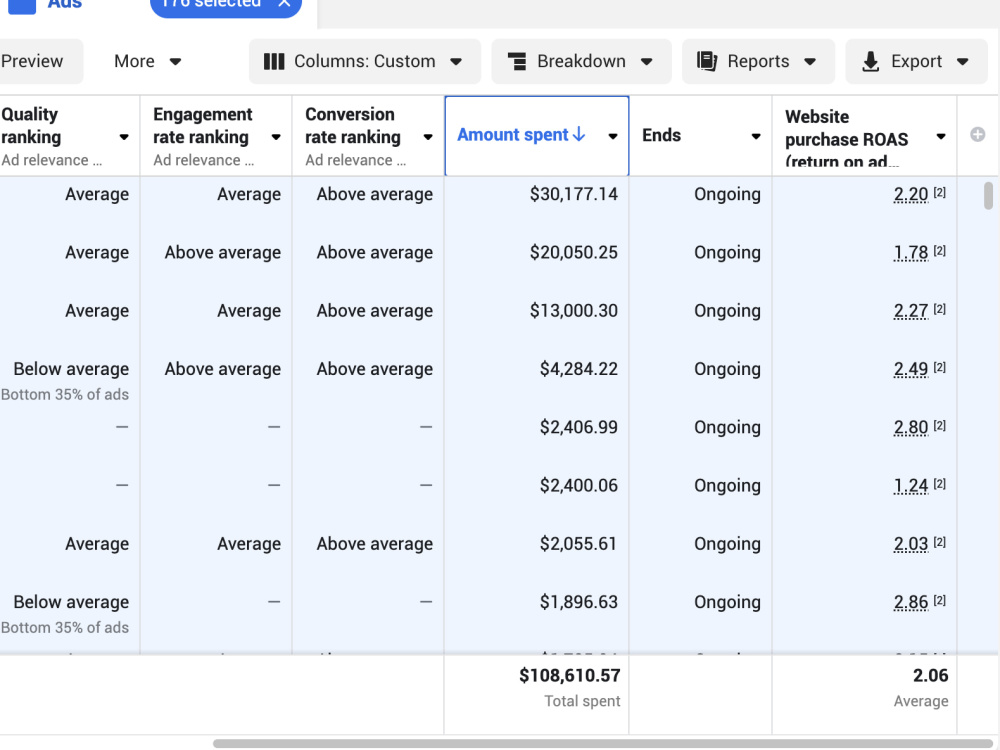Open the More menu
Screen dimensions: 1000x750
pyautogui.click(x=147, y=61)
